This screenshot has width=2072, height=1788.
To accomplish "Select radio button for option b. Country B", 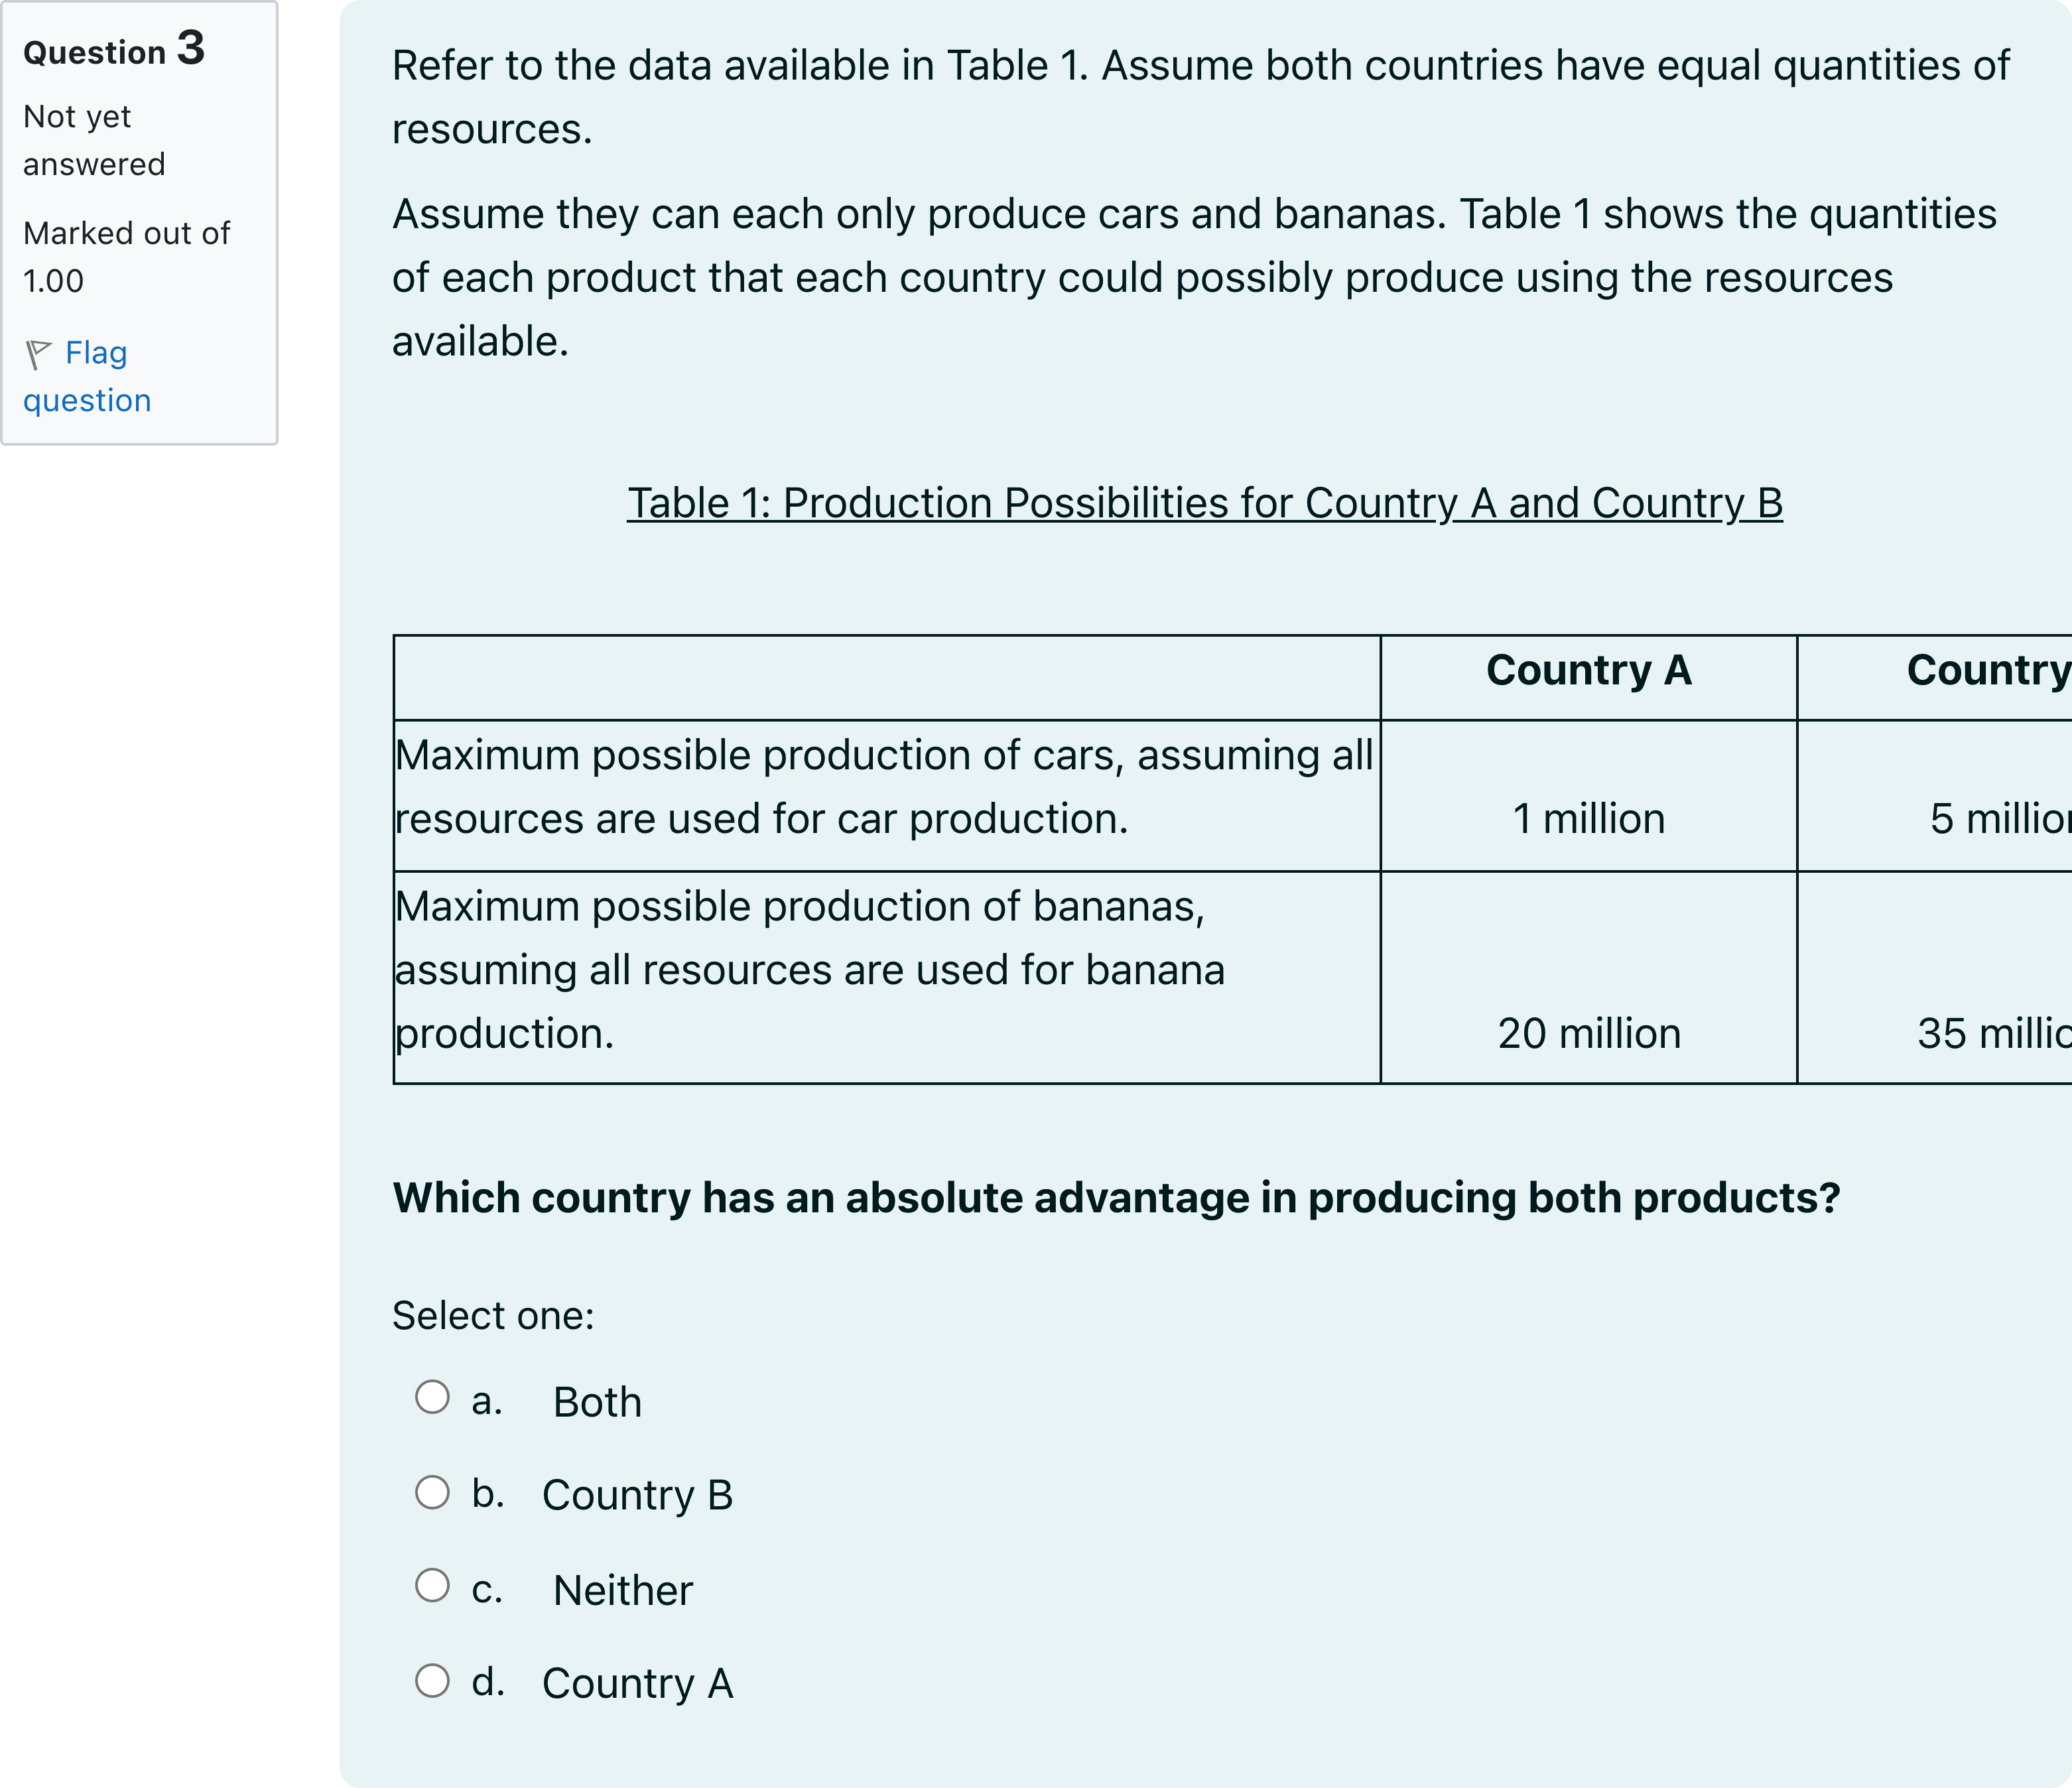I will pyautogui.click(x=432, y=1492).
